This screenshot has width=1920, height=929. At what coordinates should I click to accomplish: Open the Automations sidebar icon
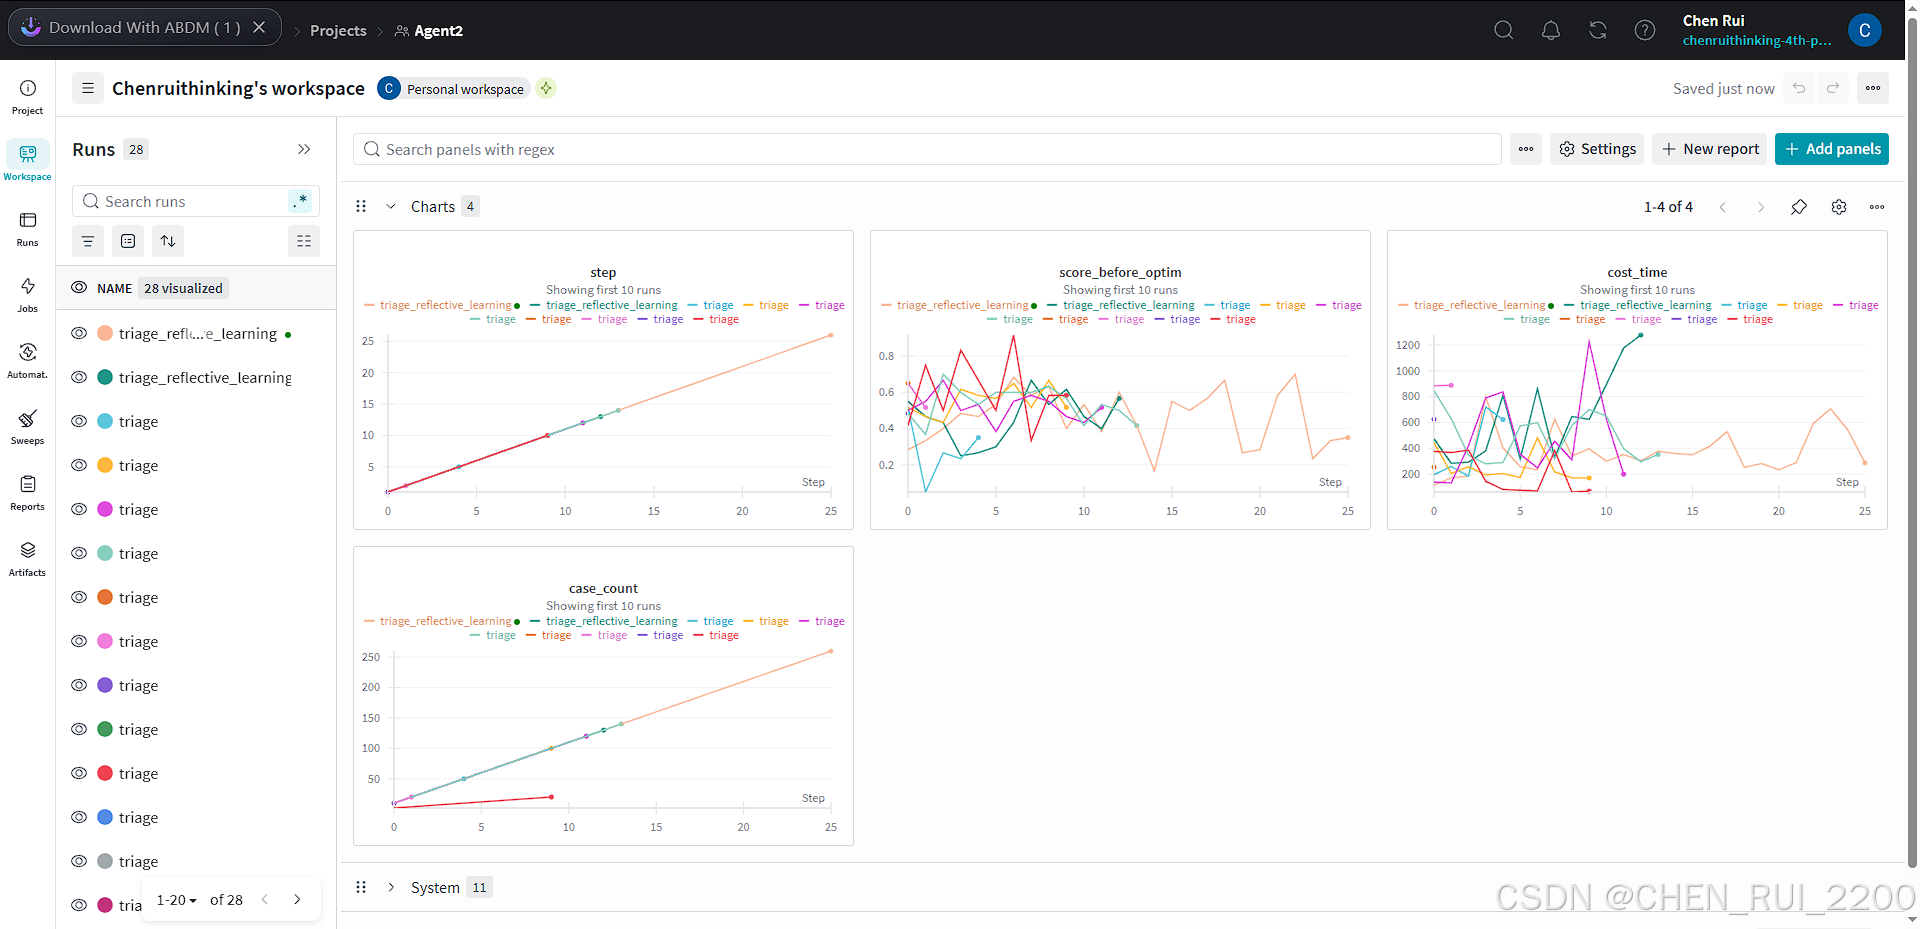[x=28, y=361]
